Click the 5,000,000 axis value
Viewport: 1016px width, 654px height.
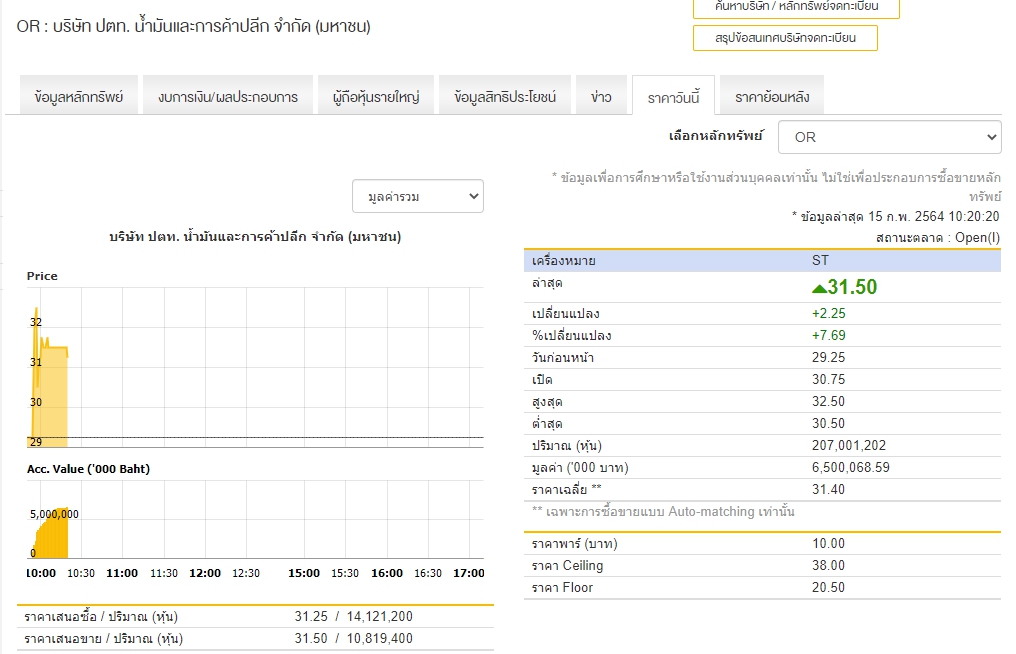pos(54,514)
